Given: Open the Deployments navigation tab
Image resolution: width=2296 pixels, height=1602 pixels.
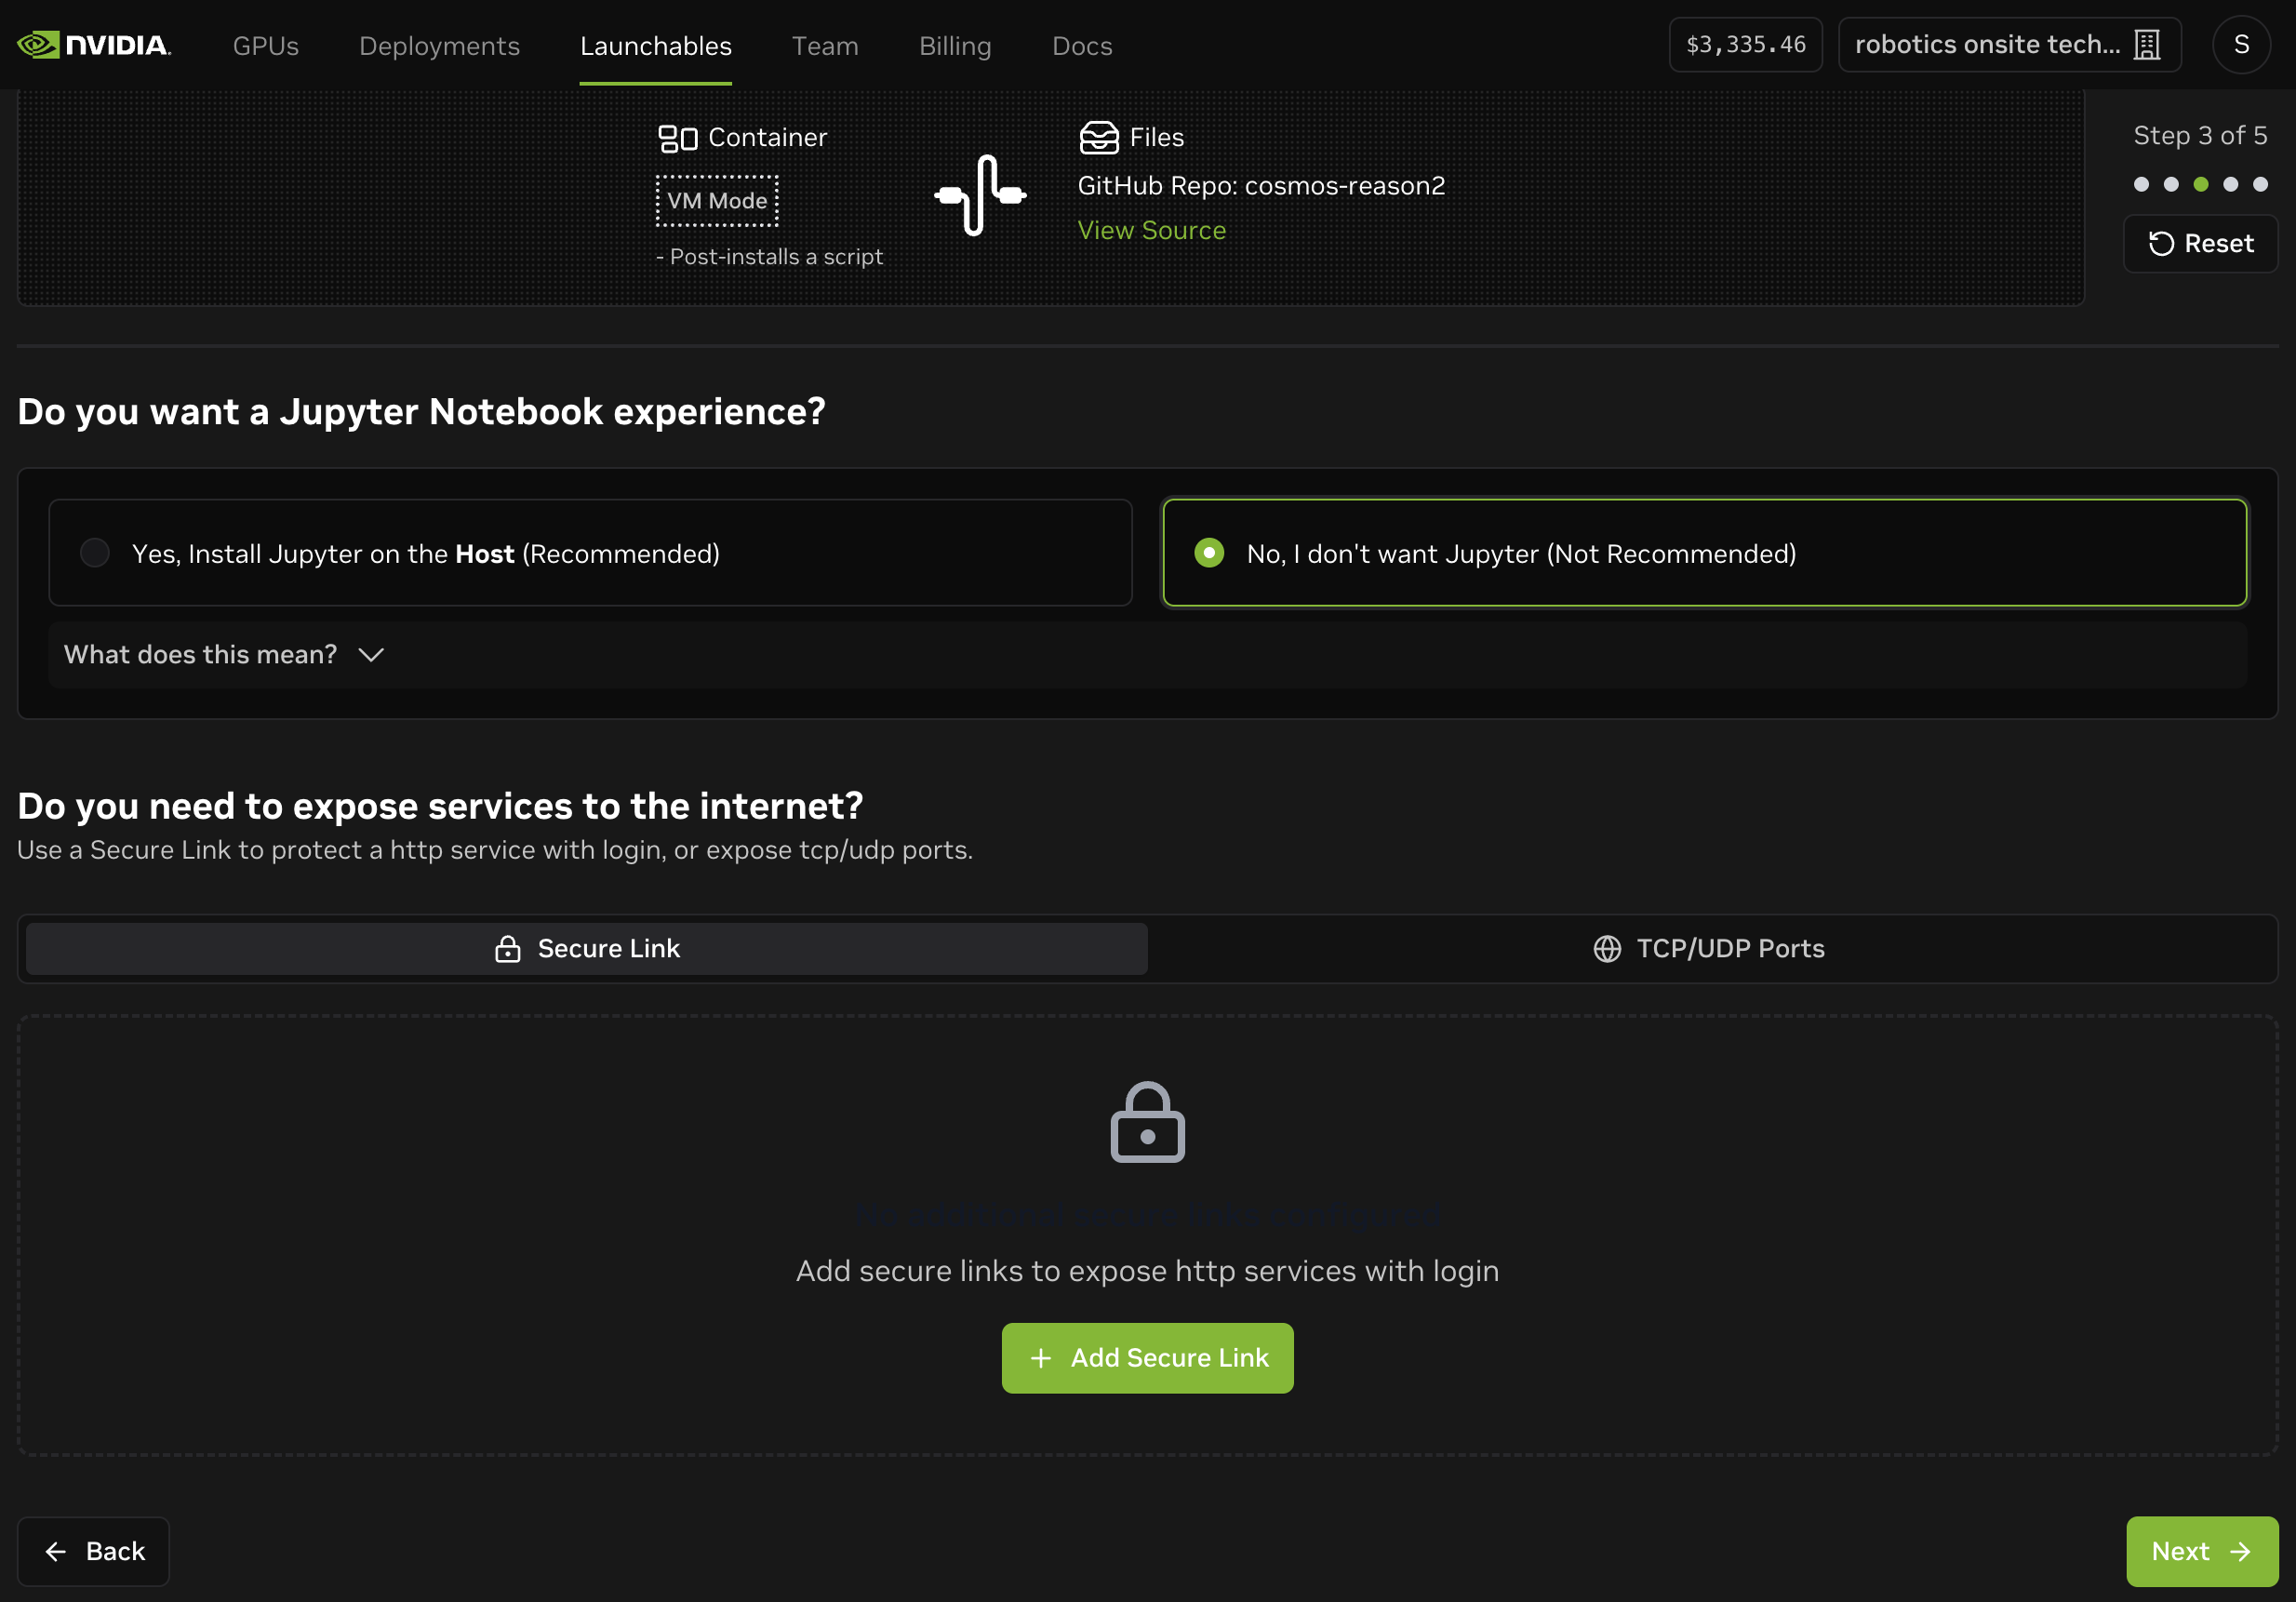Looking at the screenshot, I should click(x=439, y=46).
